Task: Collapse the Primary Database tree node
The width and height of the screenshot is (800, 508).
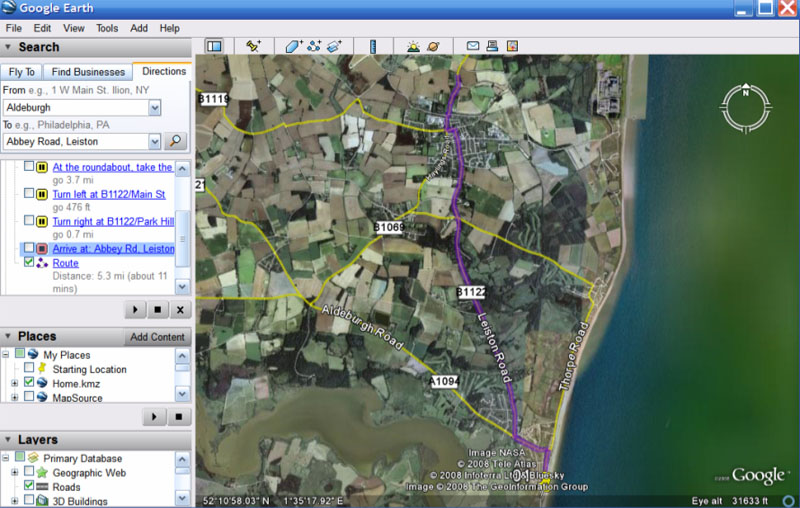Action: 6,458
